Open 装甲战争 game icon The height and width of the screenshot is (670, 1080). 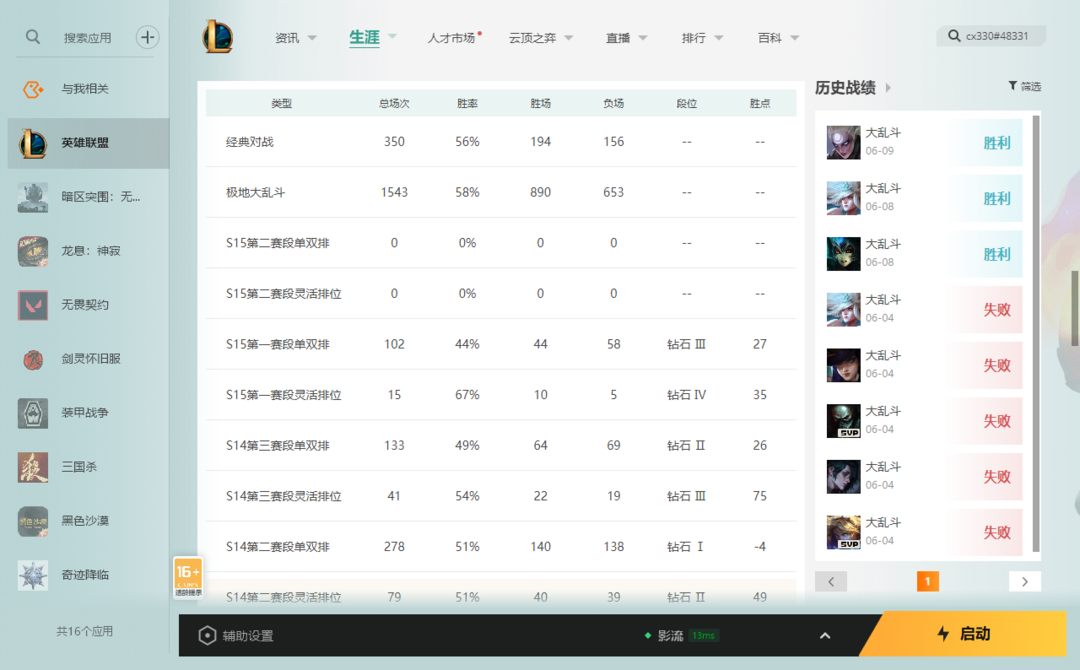tap(33, 413)
